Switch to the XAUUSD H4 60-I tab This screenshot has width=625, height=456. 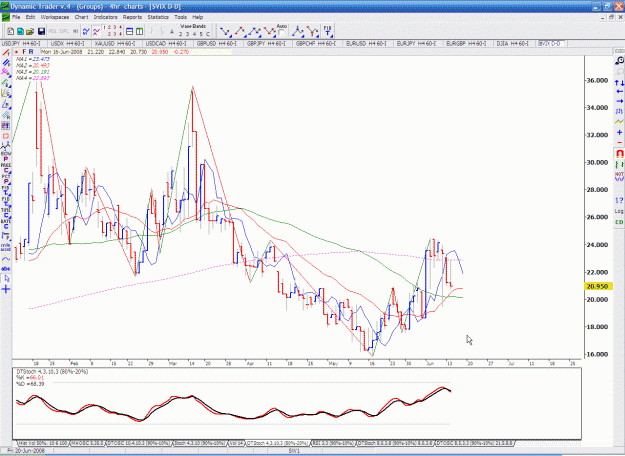[x=115, y=43]
